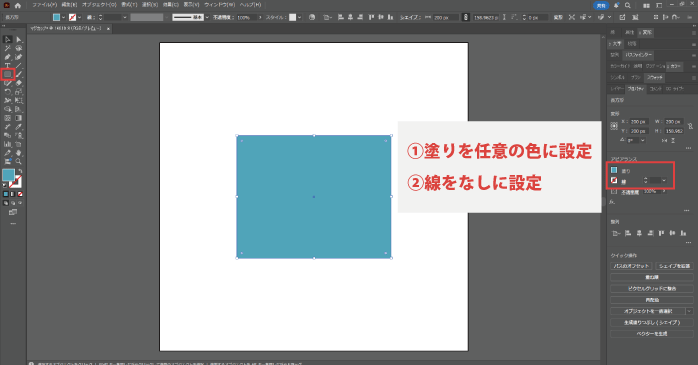Open the arrange documents icon
Screen dimensions: 698x365
pyautogui.click(x=646, y=5)
